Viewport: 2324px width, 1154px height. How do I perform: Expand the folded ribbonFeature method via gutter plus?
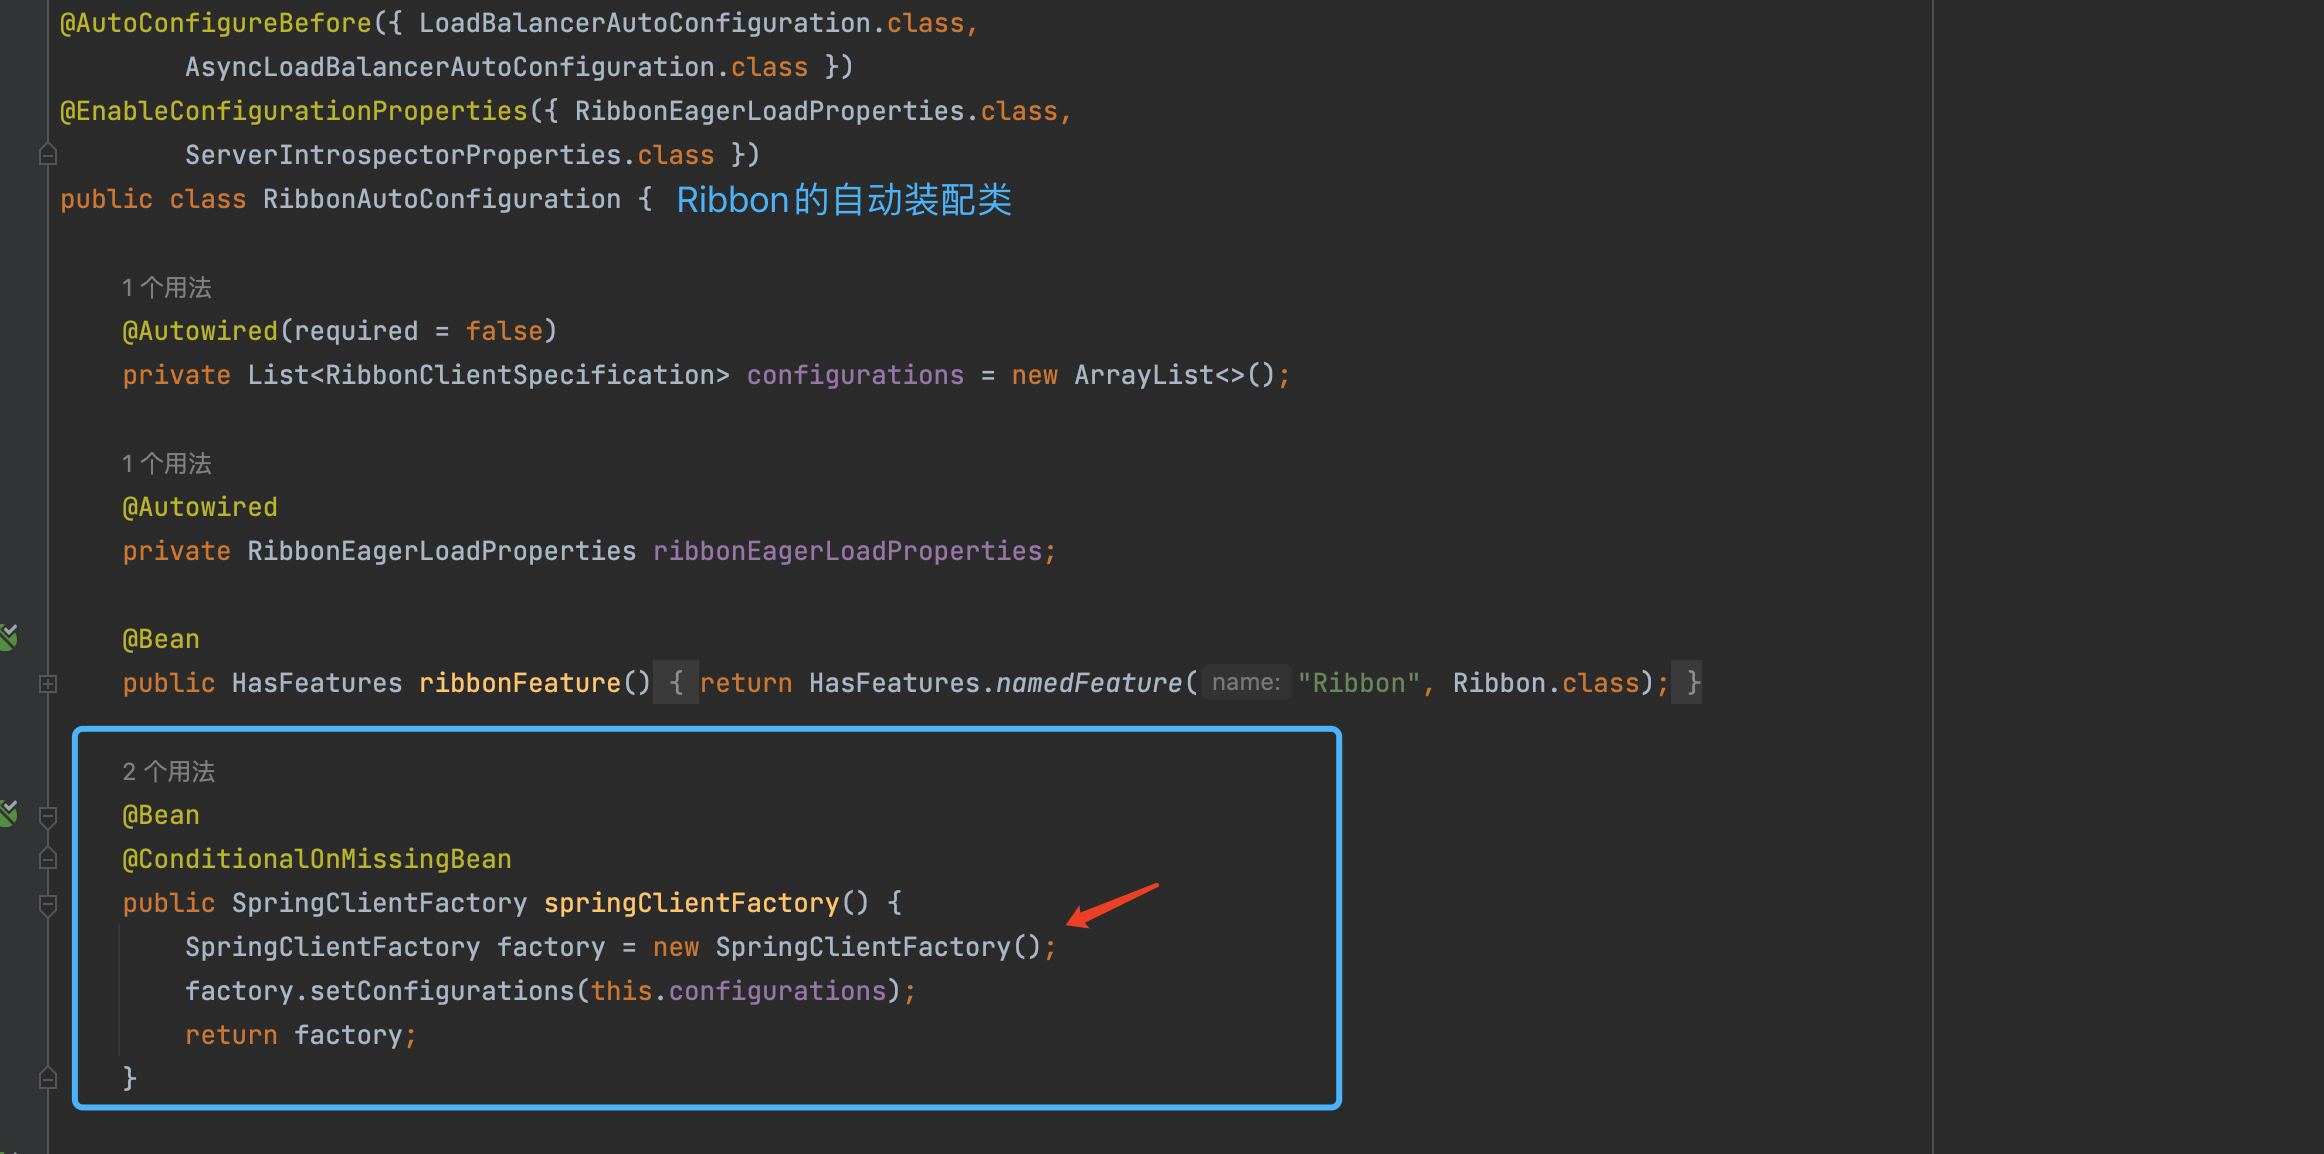47,684
